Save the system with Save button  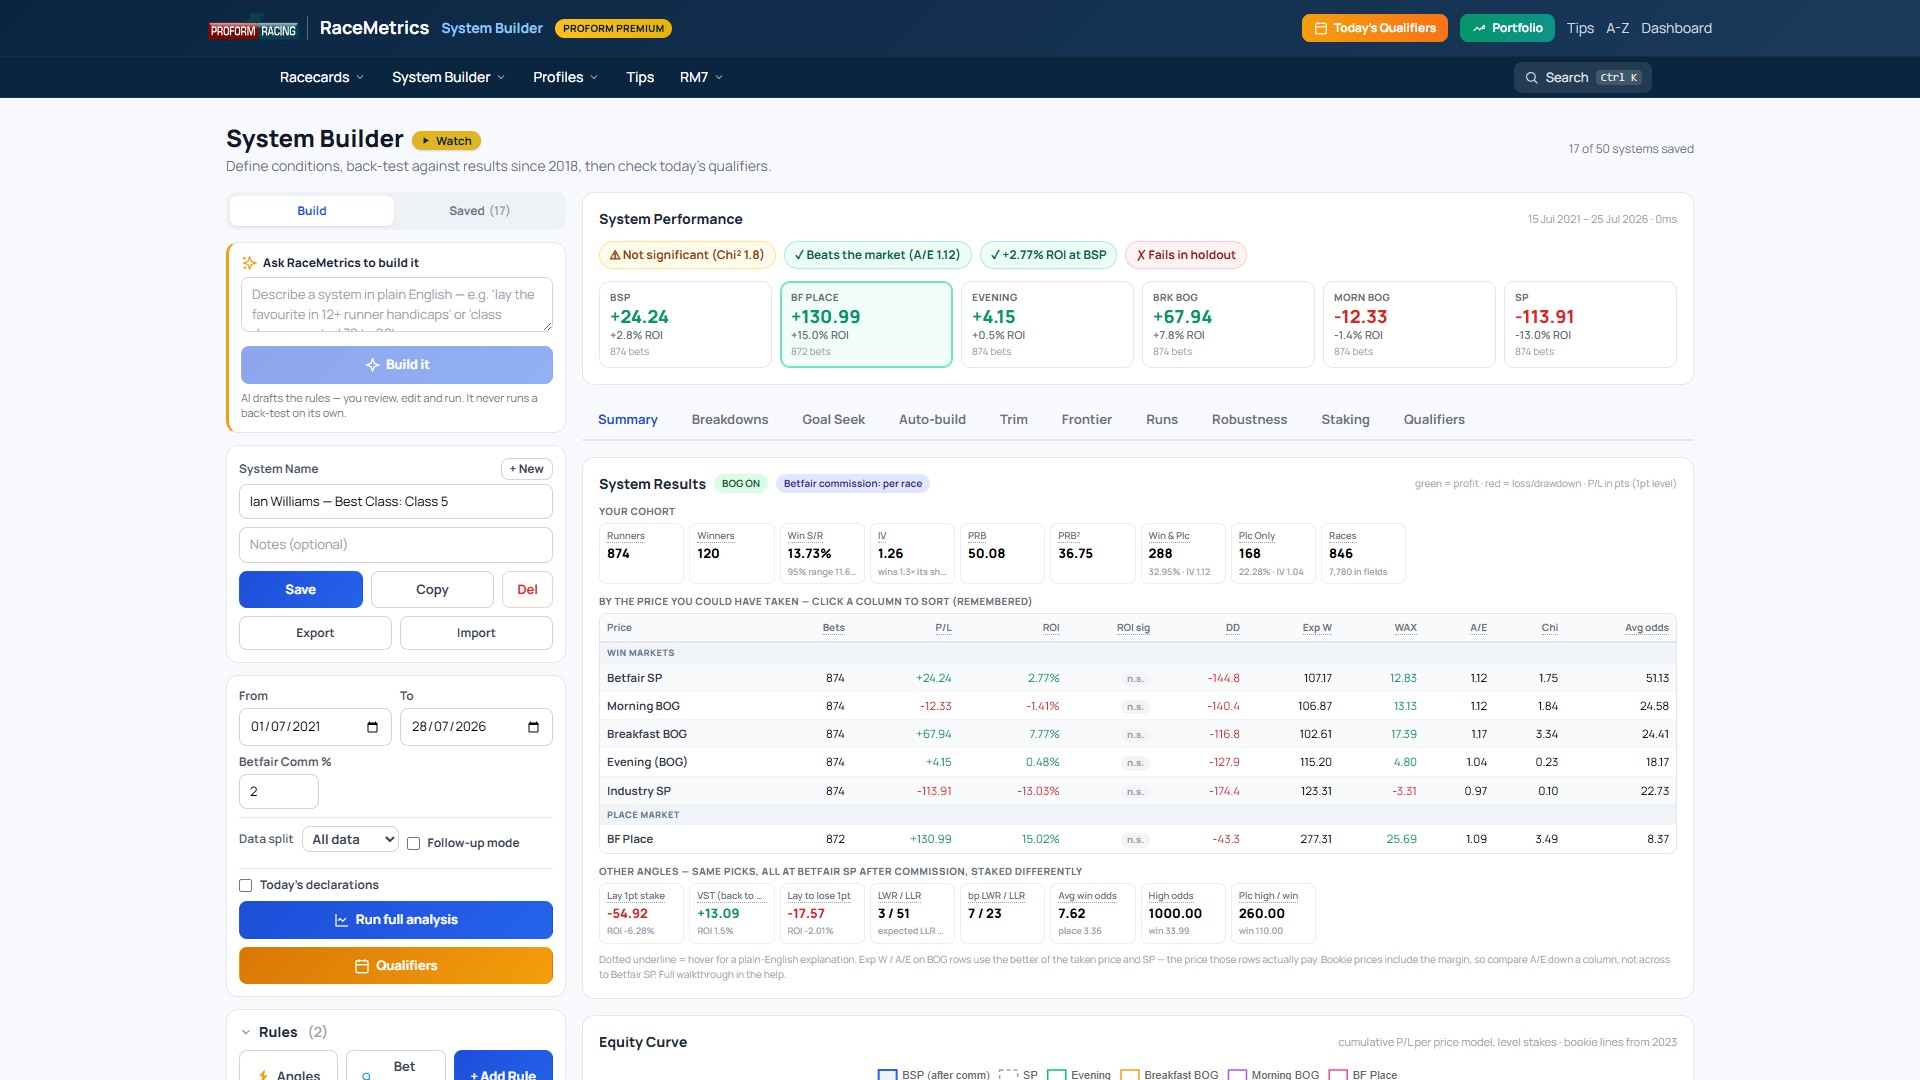click(x=301, y=590)
